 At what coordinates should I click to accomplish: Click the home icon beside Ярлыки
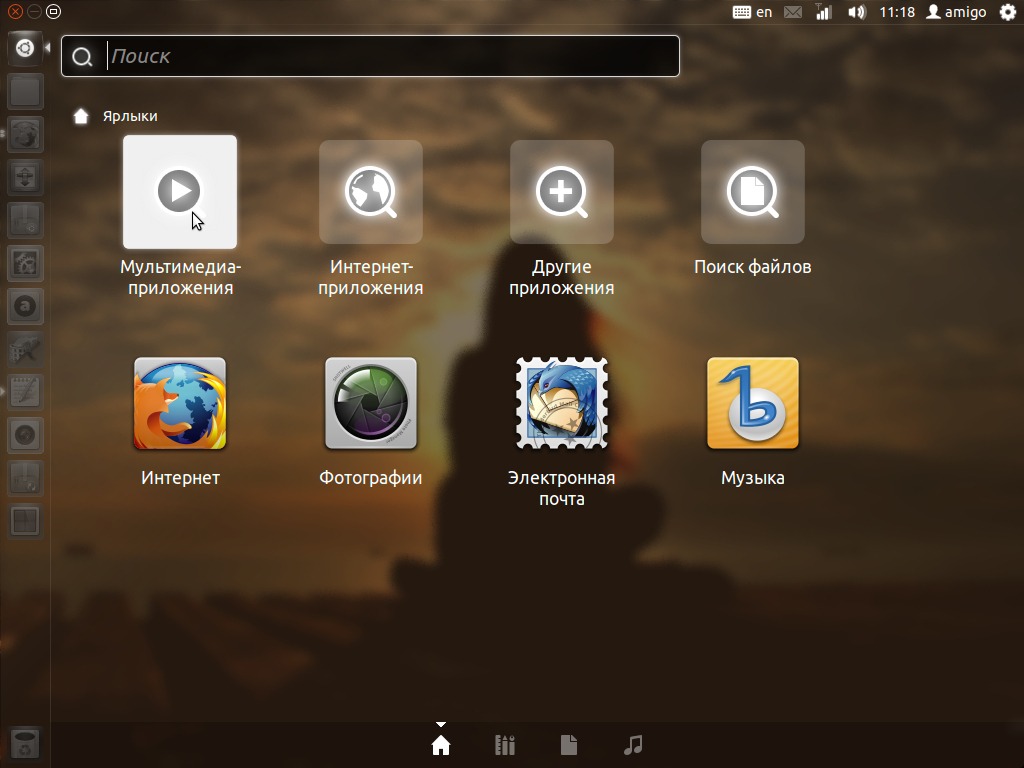pyautogui.click(x=81, y=116)
